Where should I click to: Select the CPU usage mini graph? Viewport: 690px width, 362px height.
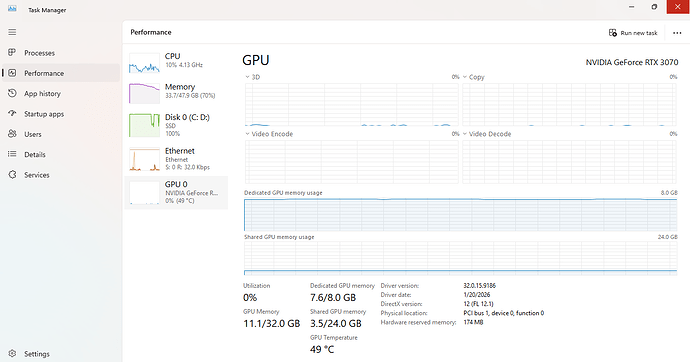click(x=144, y=63)
